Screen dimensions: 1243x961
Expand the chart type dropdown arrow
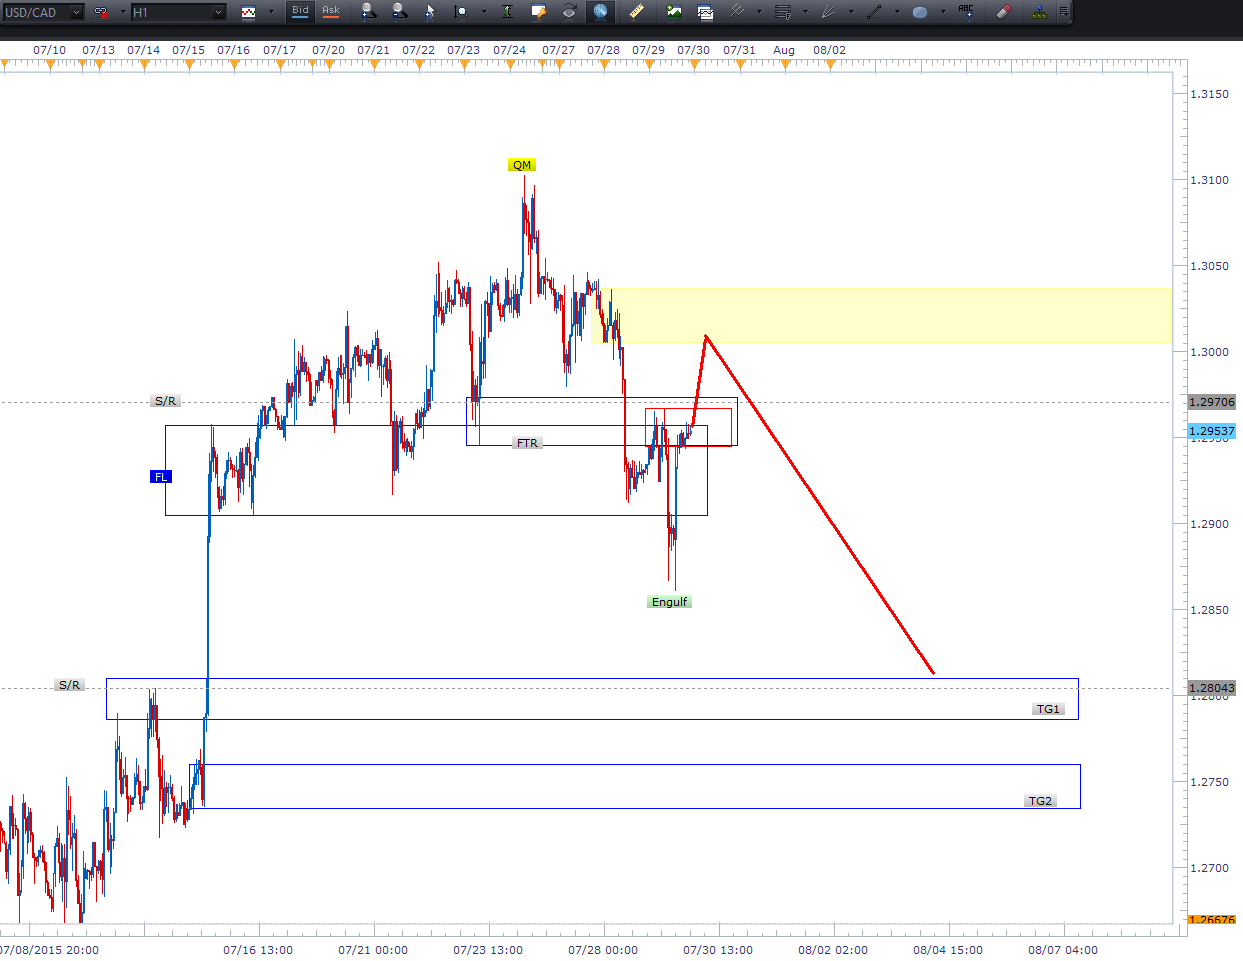coord(271,12)
